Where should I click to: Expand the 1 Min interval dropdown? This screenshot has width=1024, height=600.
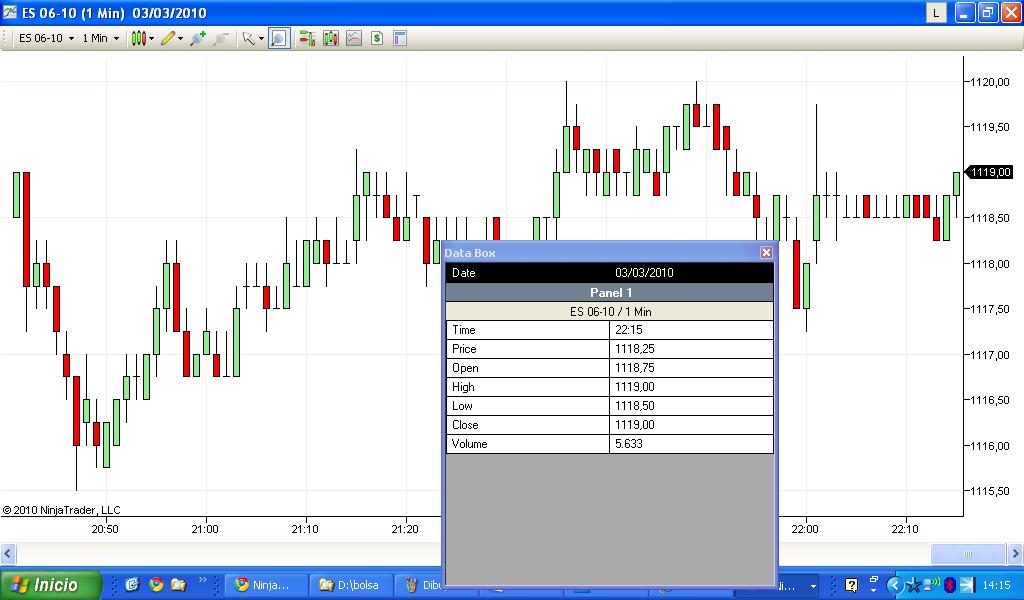pyautogui.click(x=101, y=39)
